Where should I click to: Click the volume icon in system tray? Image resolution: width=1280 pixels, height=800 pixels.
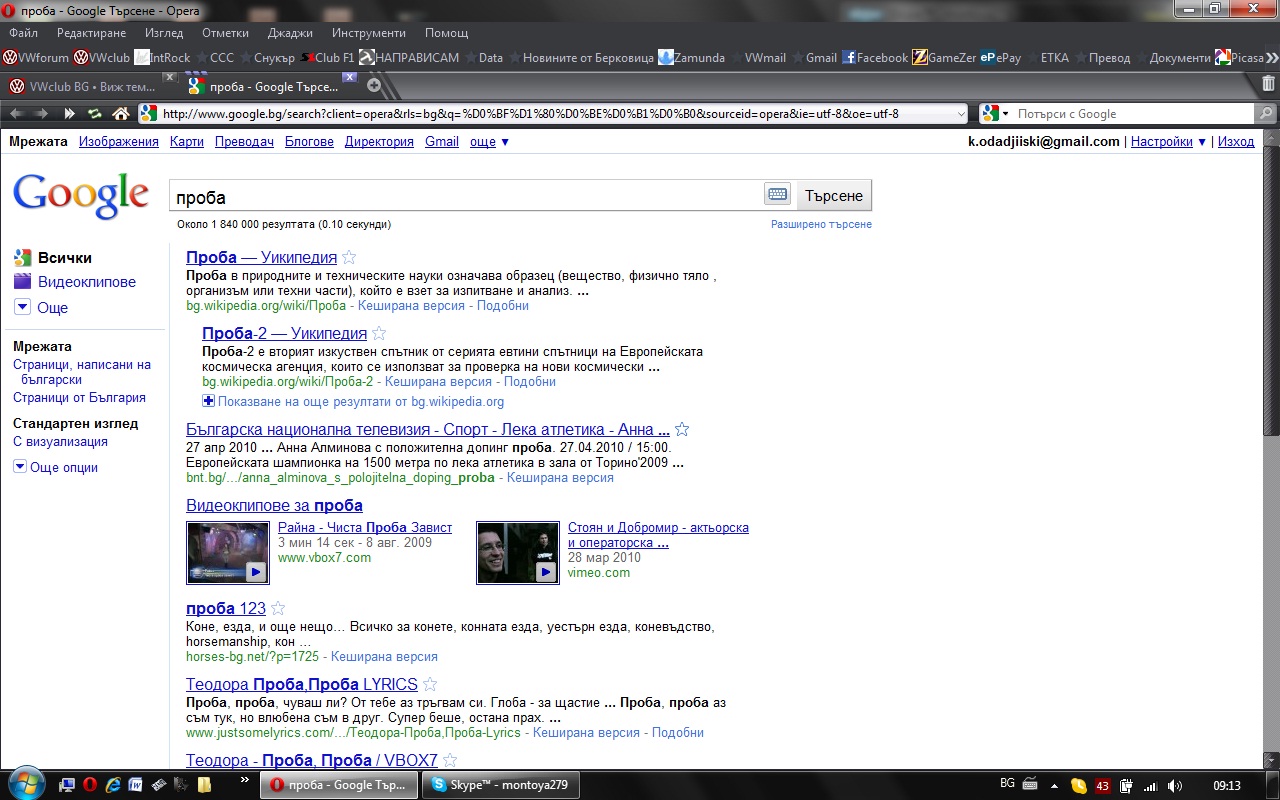(1175, 785)
